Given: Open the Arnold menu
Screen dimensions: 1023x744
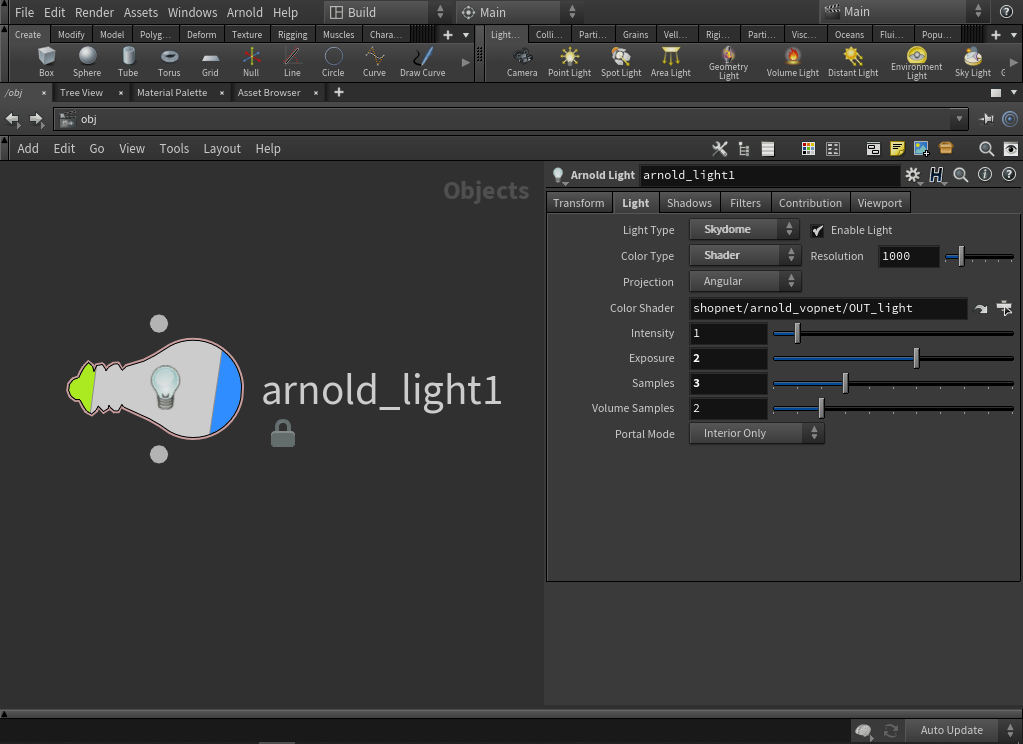Looking at the screenshot, I should coord(245,12).
